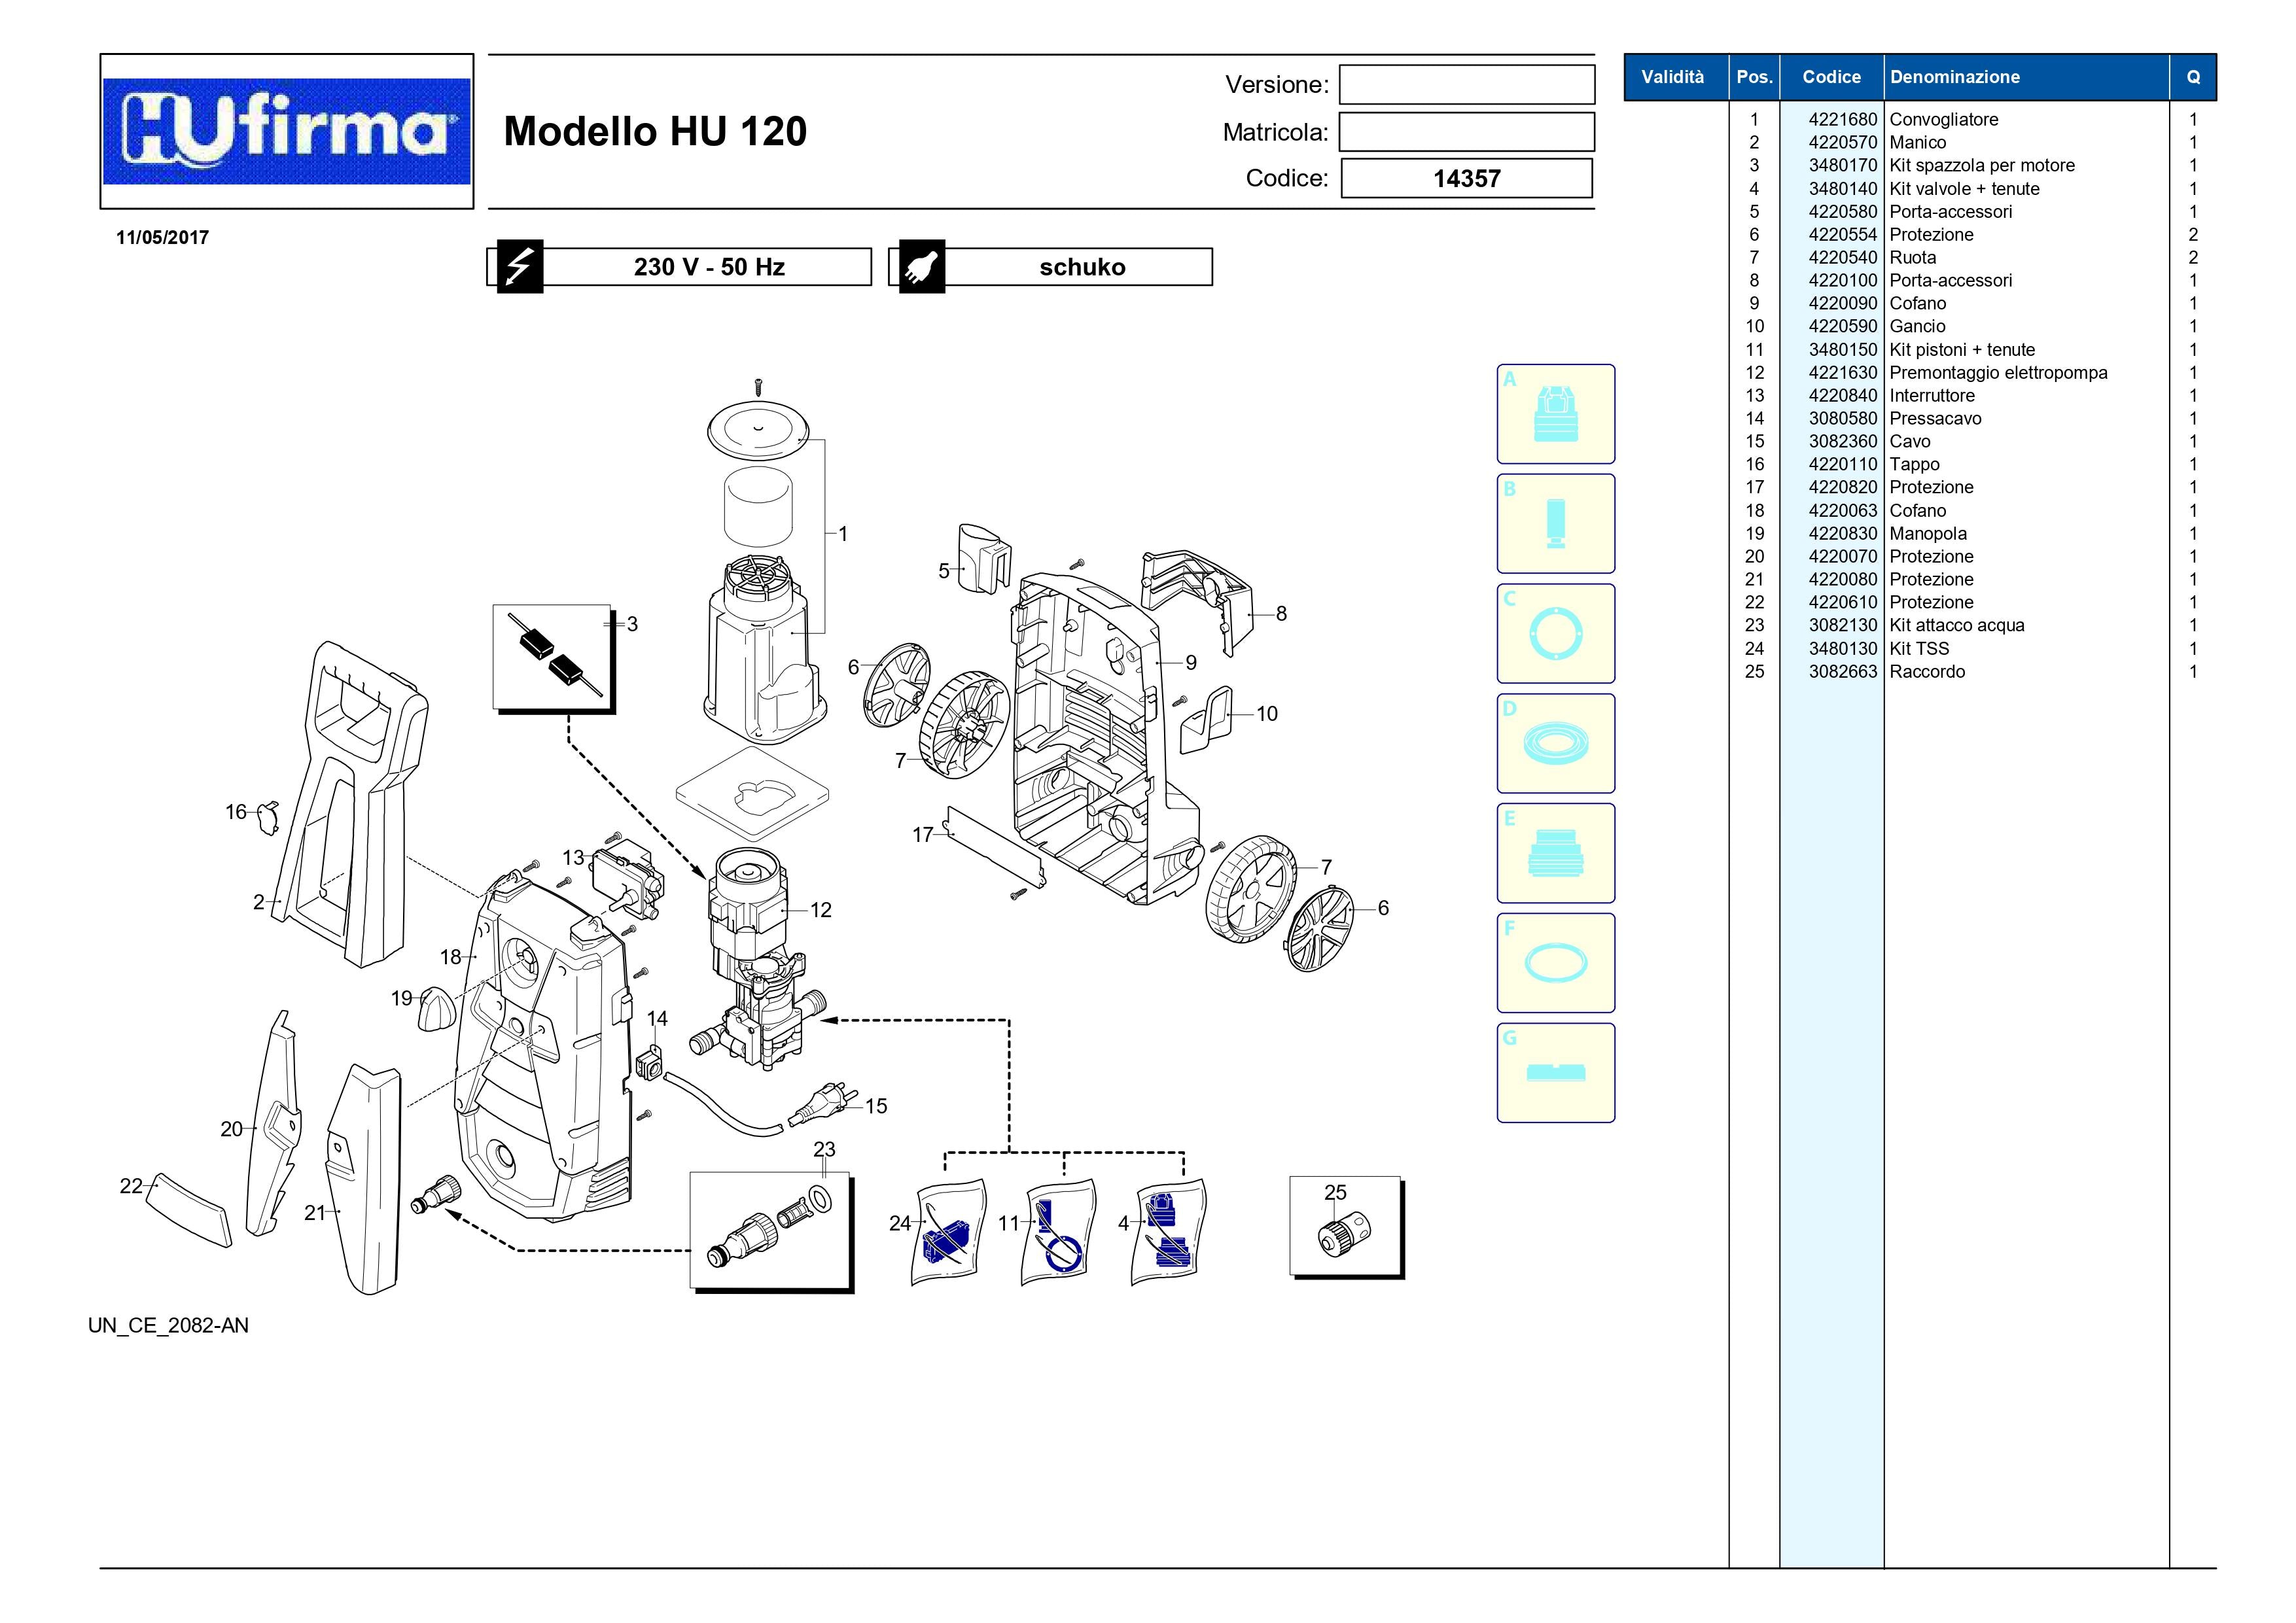The image size is (2296, 1623).
Task: Click the HUfirma logo
Action: point(286,131)
